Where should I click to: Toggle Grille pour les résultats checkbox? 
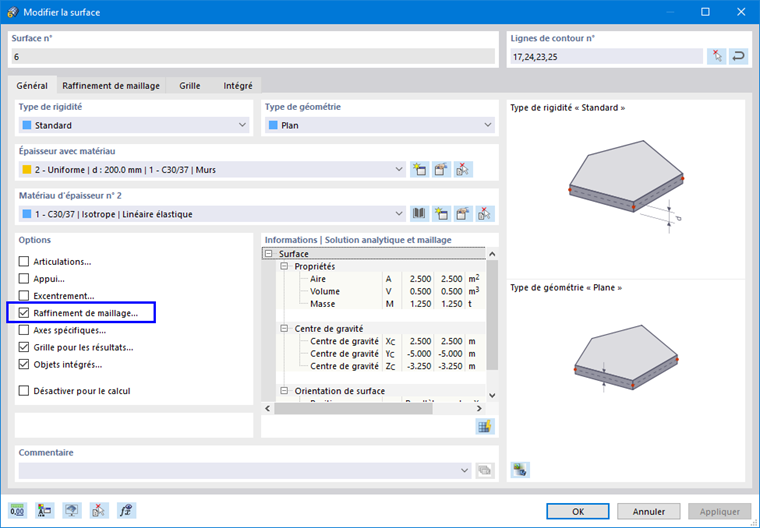(x=24, y=347)
